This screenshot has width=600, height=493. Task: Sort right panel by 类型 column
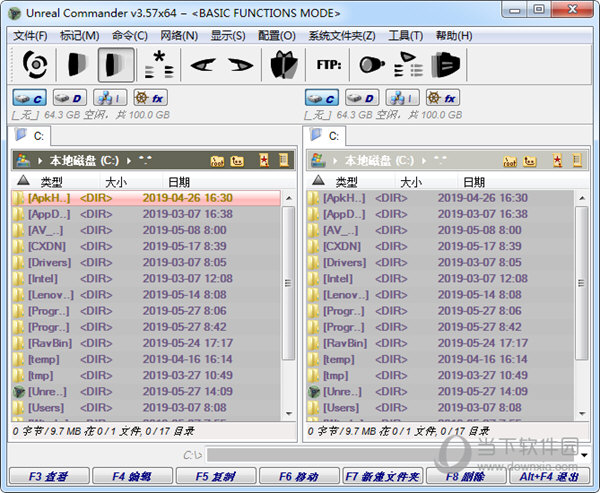tap(347, 182)
